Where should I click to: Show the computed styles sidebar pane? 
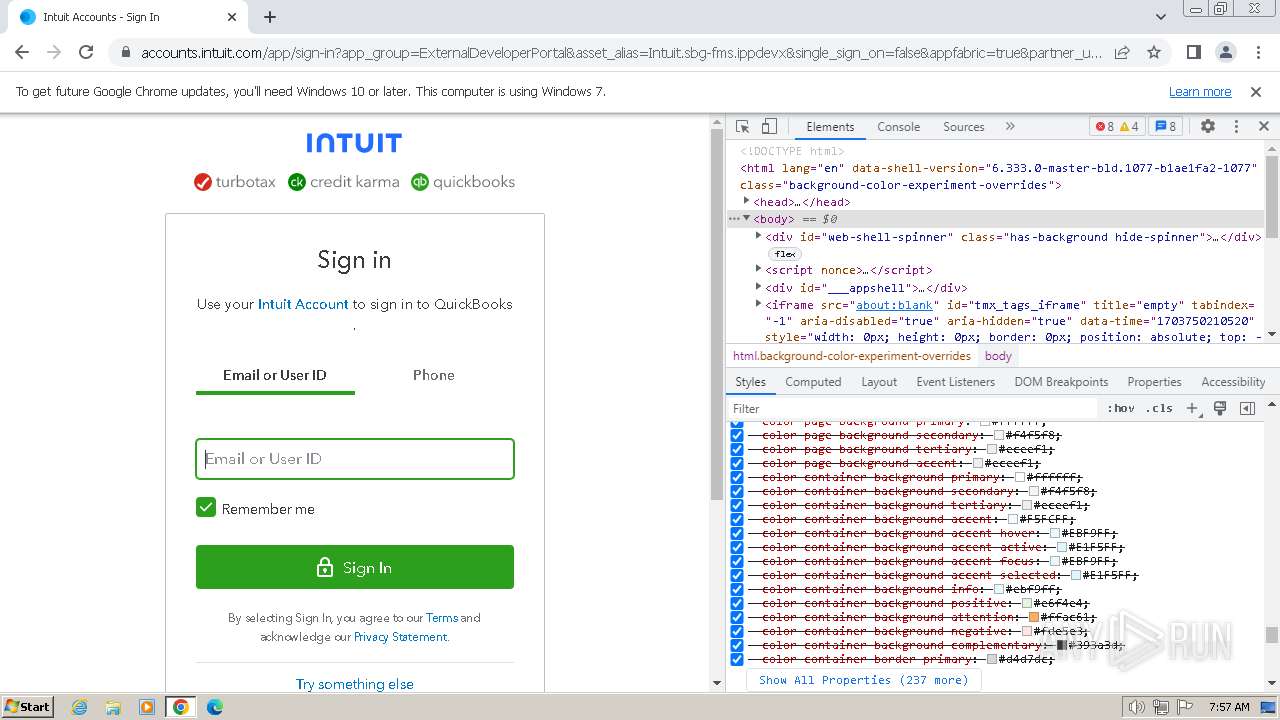(1247, 408)
